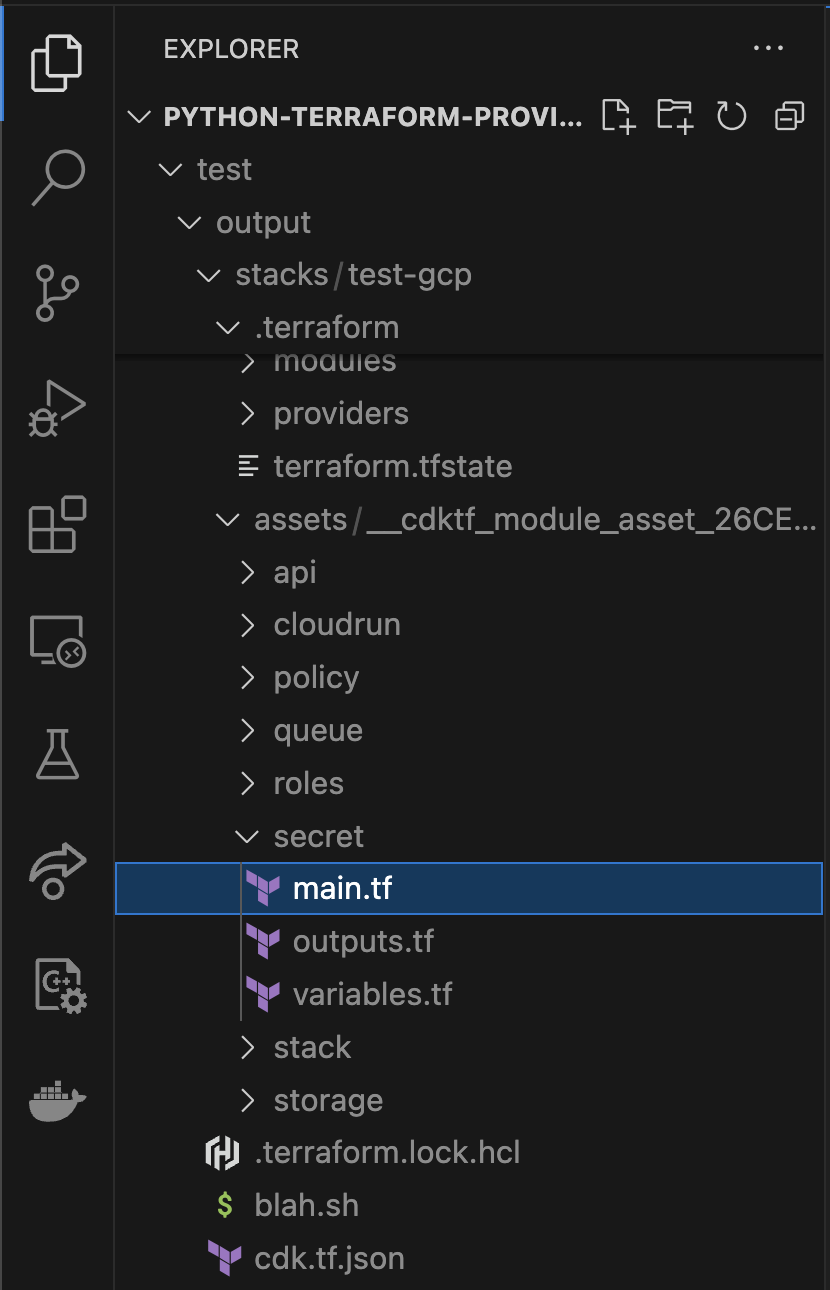Refresh the Explorer file tree
This screenshot has height=1290, width=830.
[x=732, y=116]
